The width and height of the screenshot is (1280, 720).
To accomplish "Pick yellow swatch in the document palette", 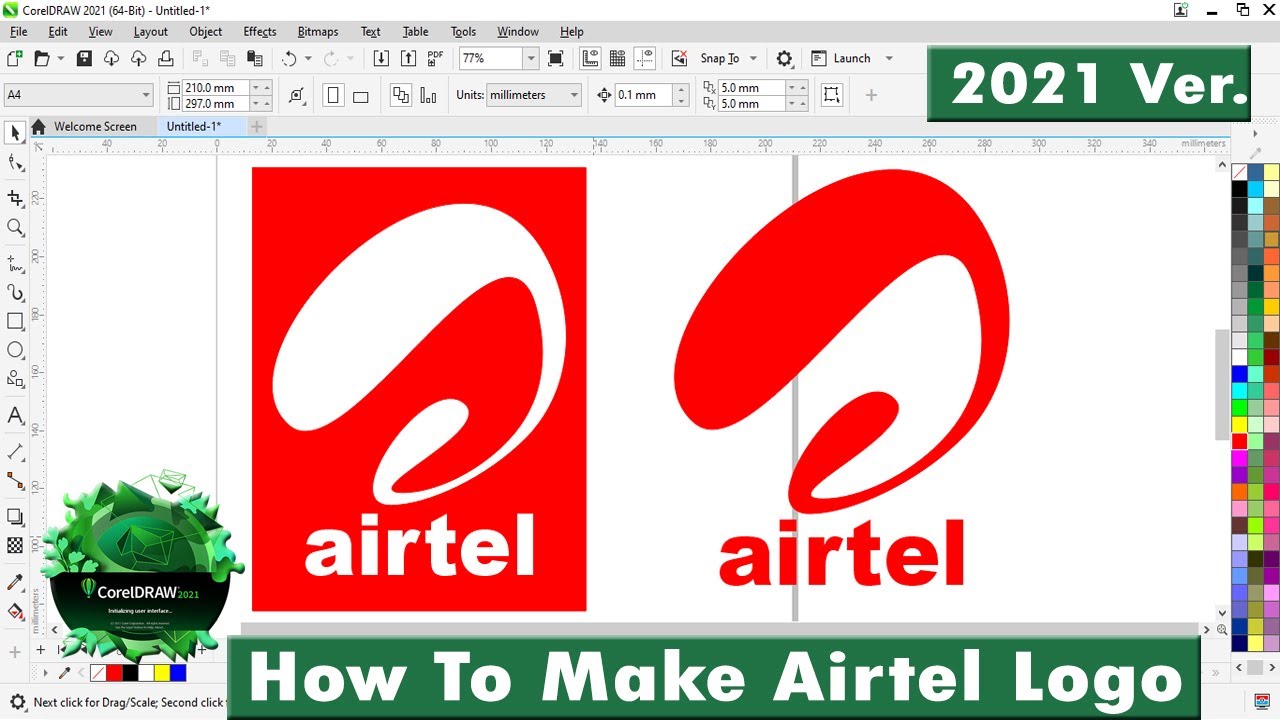I will (162, 673).
